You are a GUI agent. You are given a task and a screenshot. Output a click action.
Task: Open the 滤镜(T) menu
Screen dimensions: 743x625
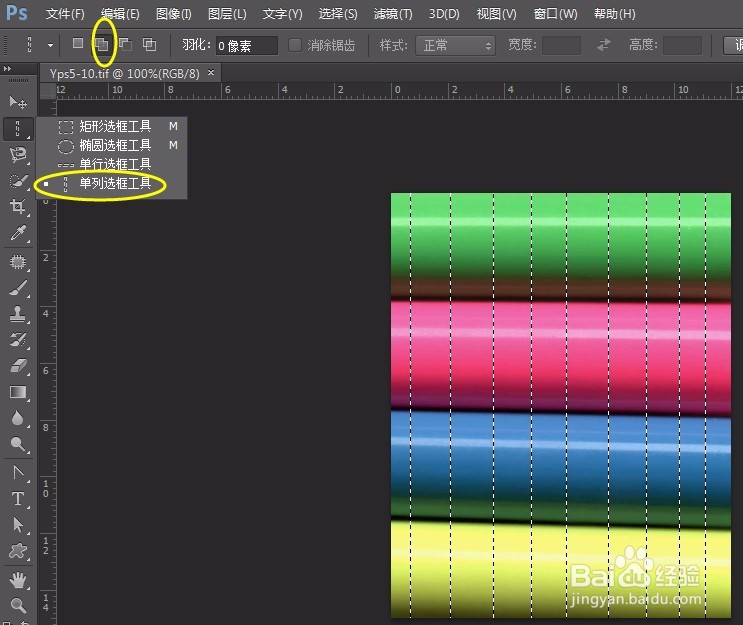(x=393, y=14)
